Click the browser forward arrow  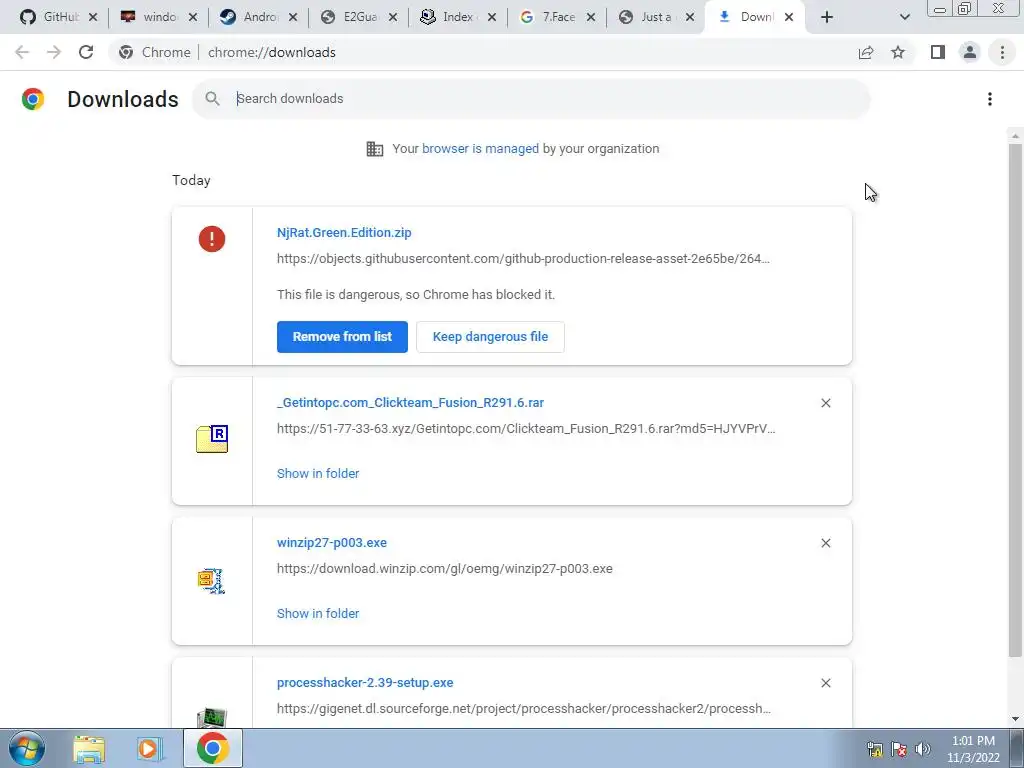[54, 52]
